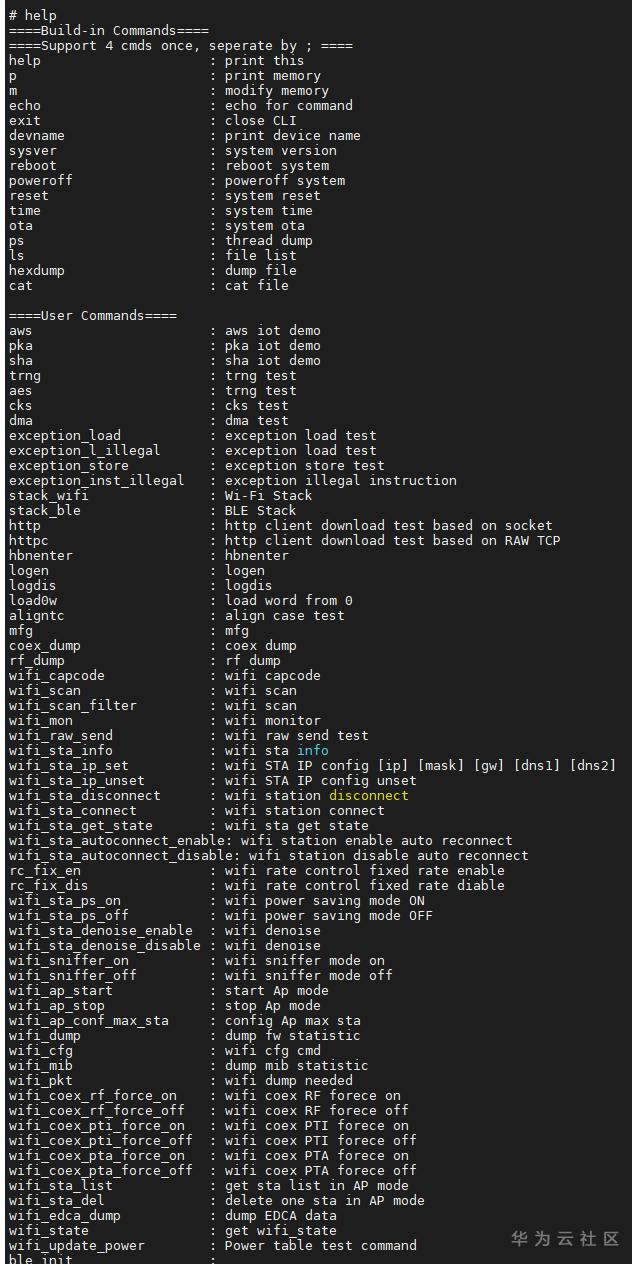Click the "====User Commands====" section header

click(92, 315)
